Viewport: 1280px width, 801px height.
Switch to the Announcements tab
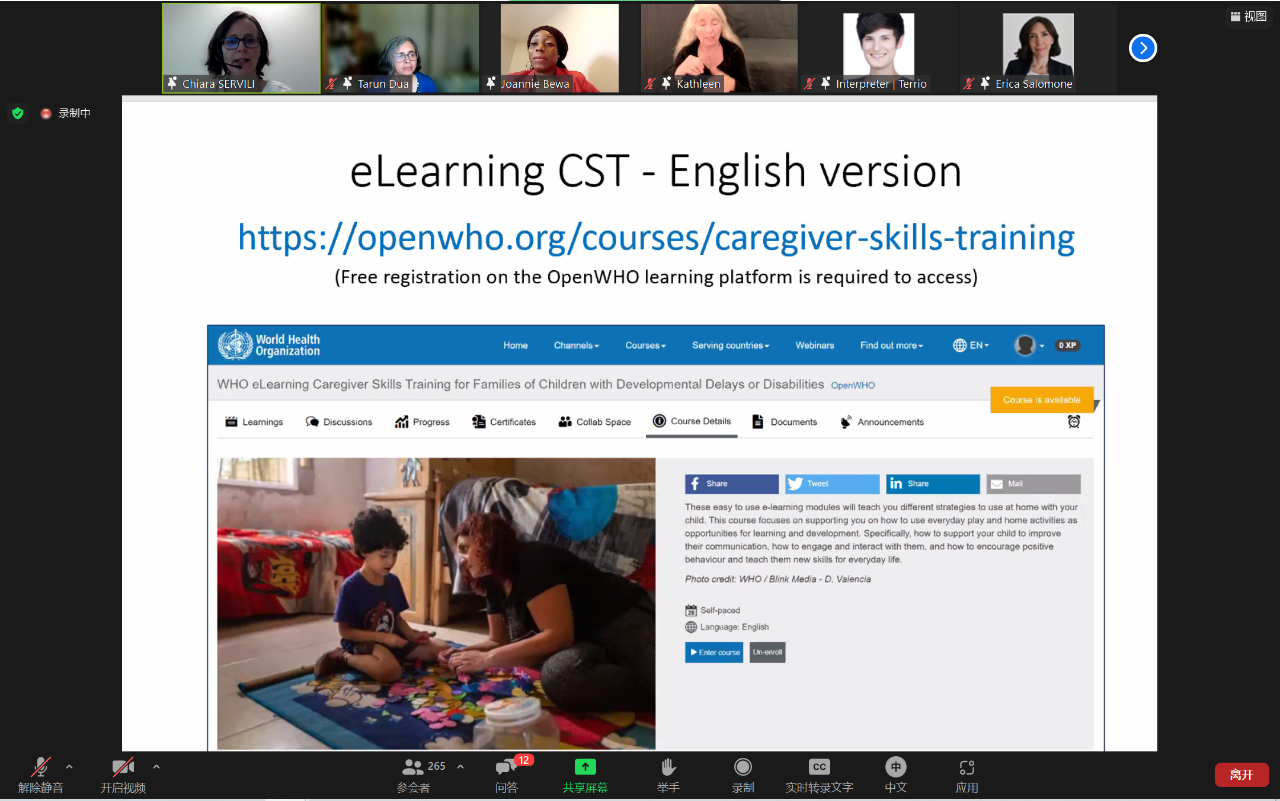pos(882,422)
